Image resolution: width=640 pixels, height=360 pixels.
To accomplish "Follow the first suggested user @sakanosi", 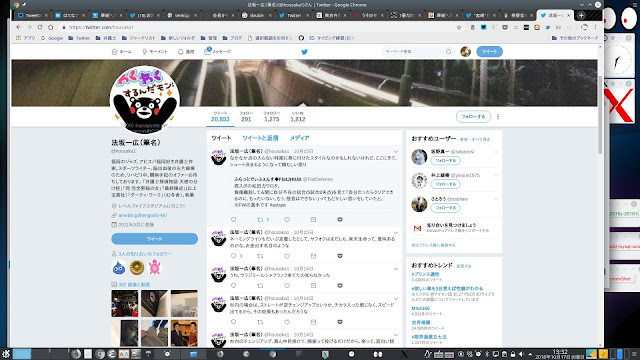I will (445, 160).
